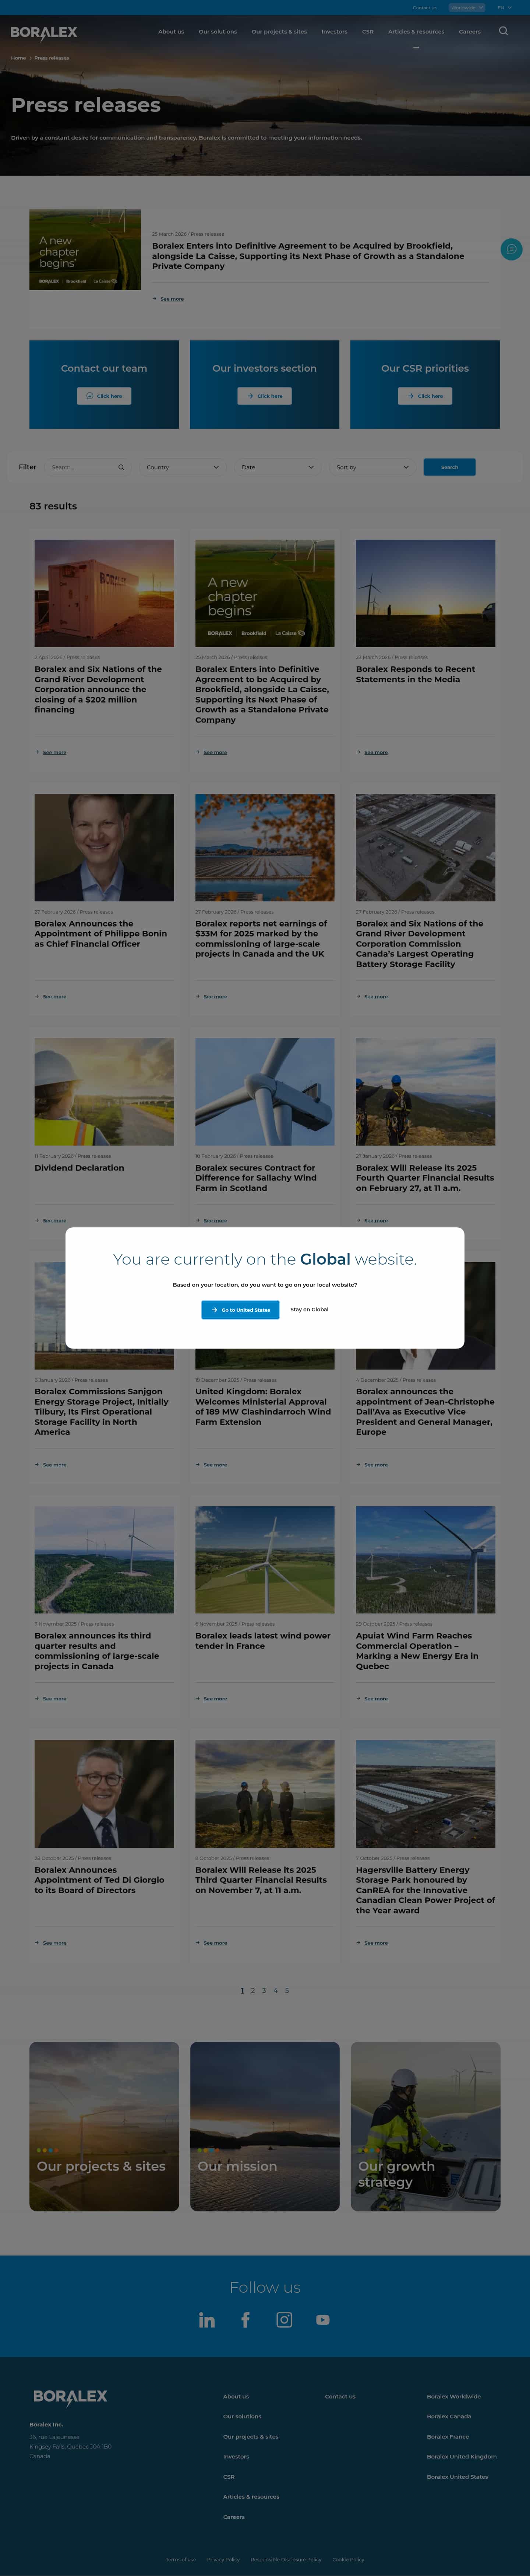Viewport: 530px width, 2576px height.
Task: See more on Boralex Responds to Recent Statements
Action: (372, 752)
